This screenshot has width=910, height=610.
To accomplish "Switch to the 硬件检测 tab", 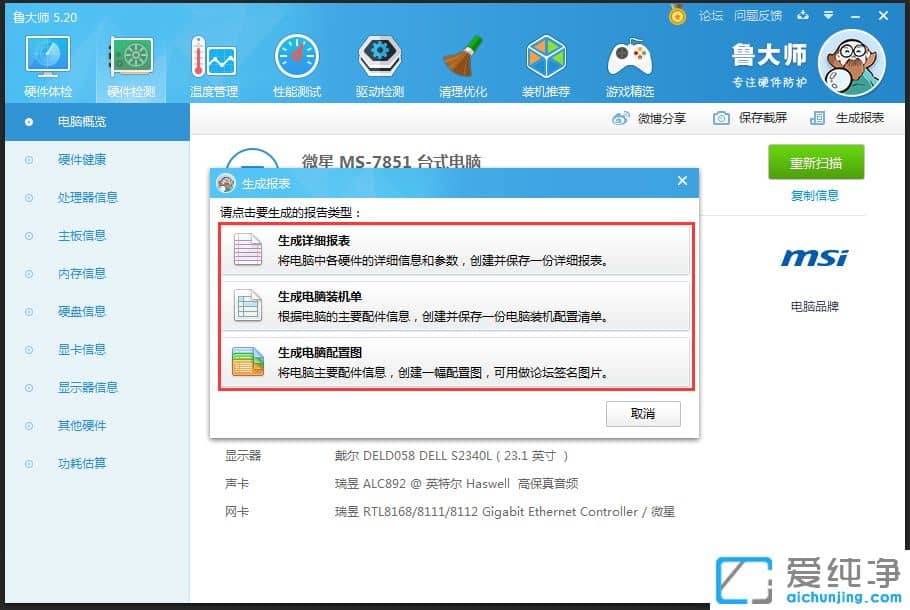I will [x=129, y=62].
